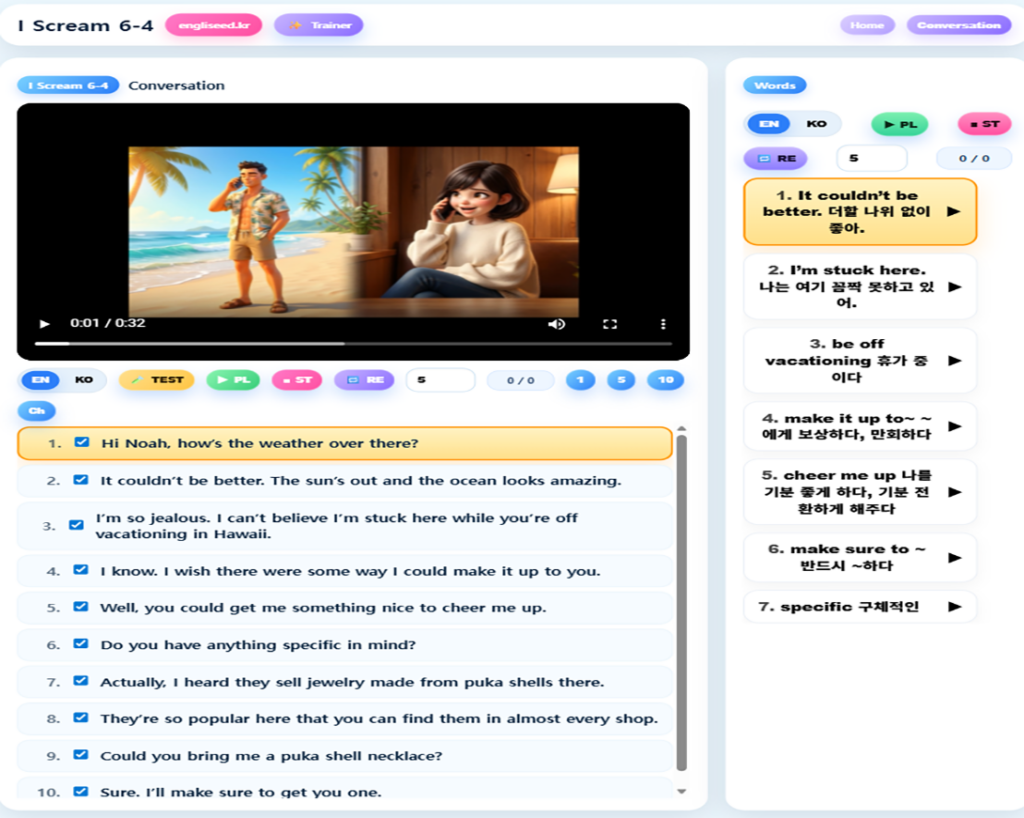Image resolution: width=1024 pixels, height=818 pixels.
Task: Play the conversation video
Action: 44,324
